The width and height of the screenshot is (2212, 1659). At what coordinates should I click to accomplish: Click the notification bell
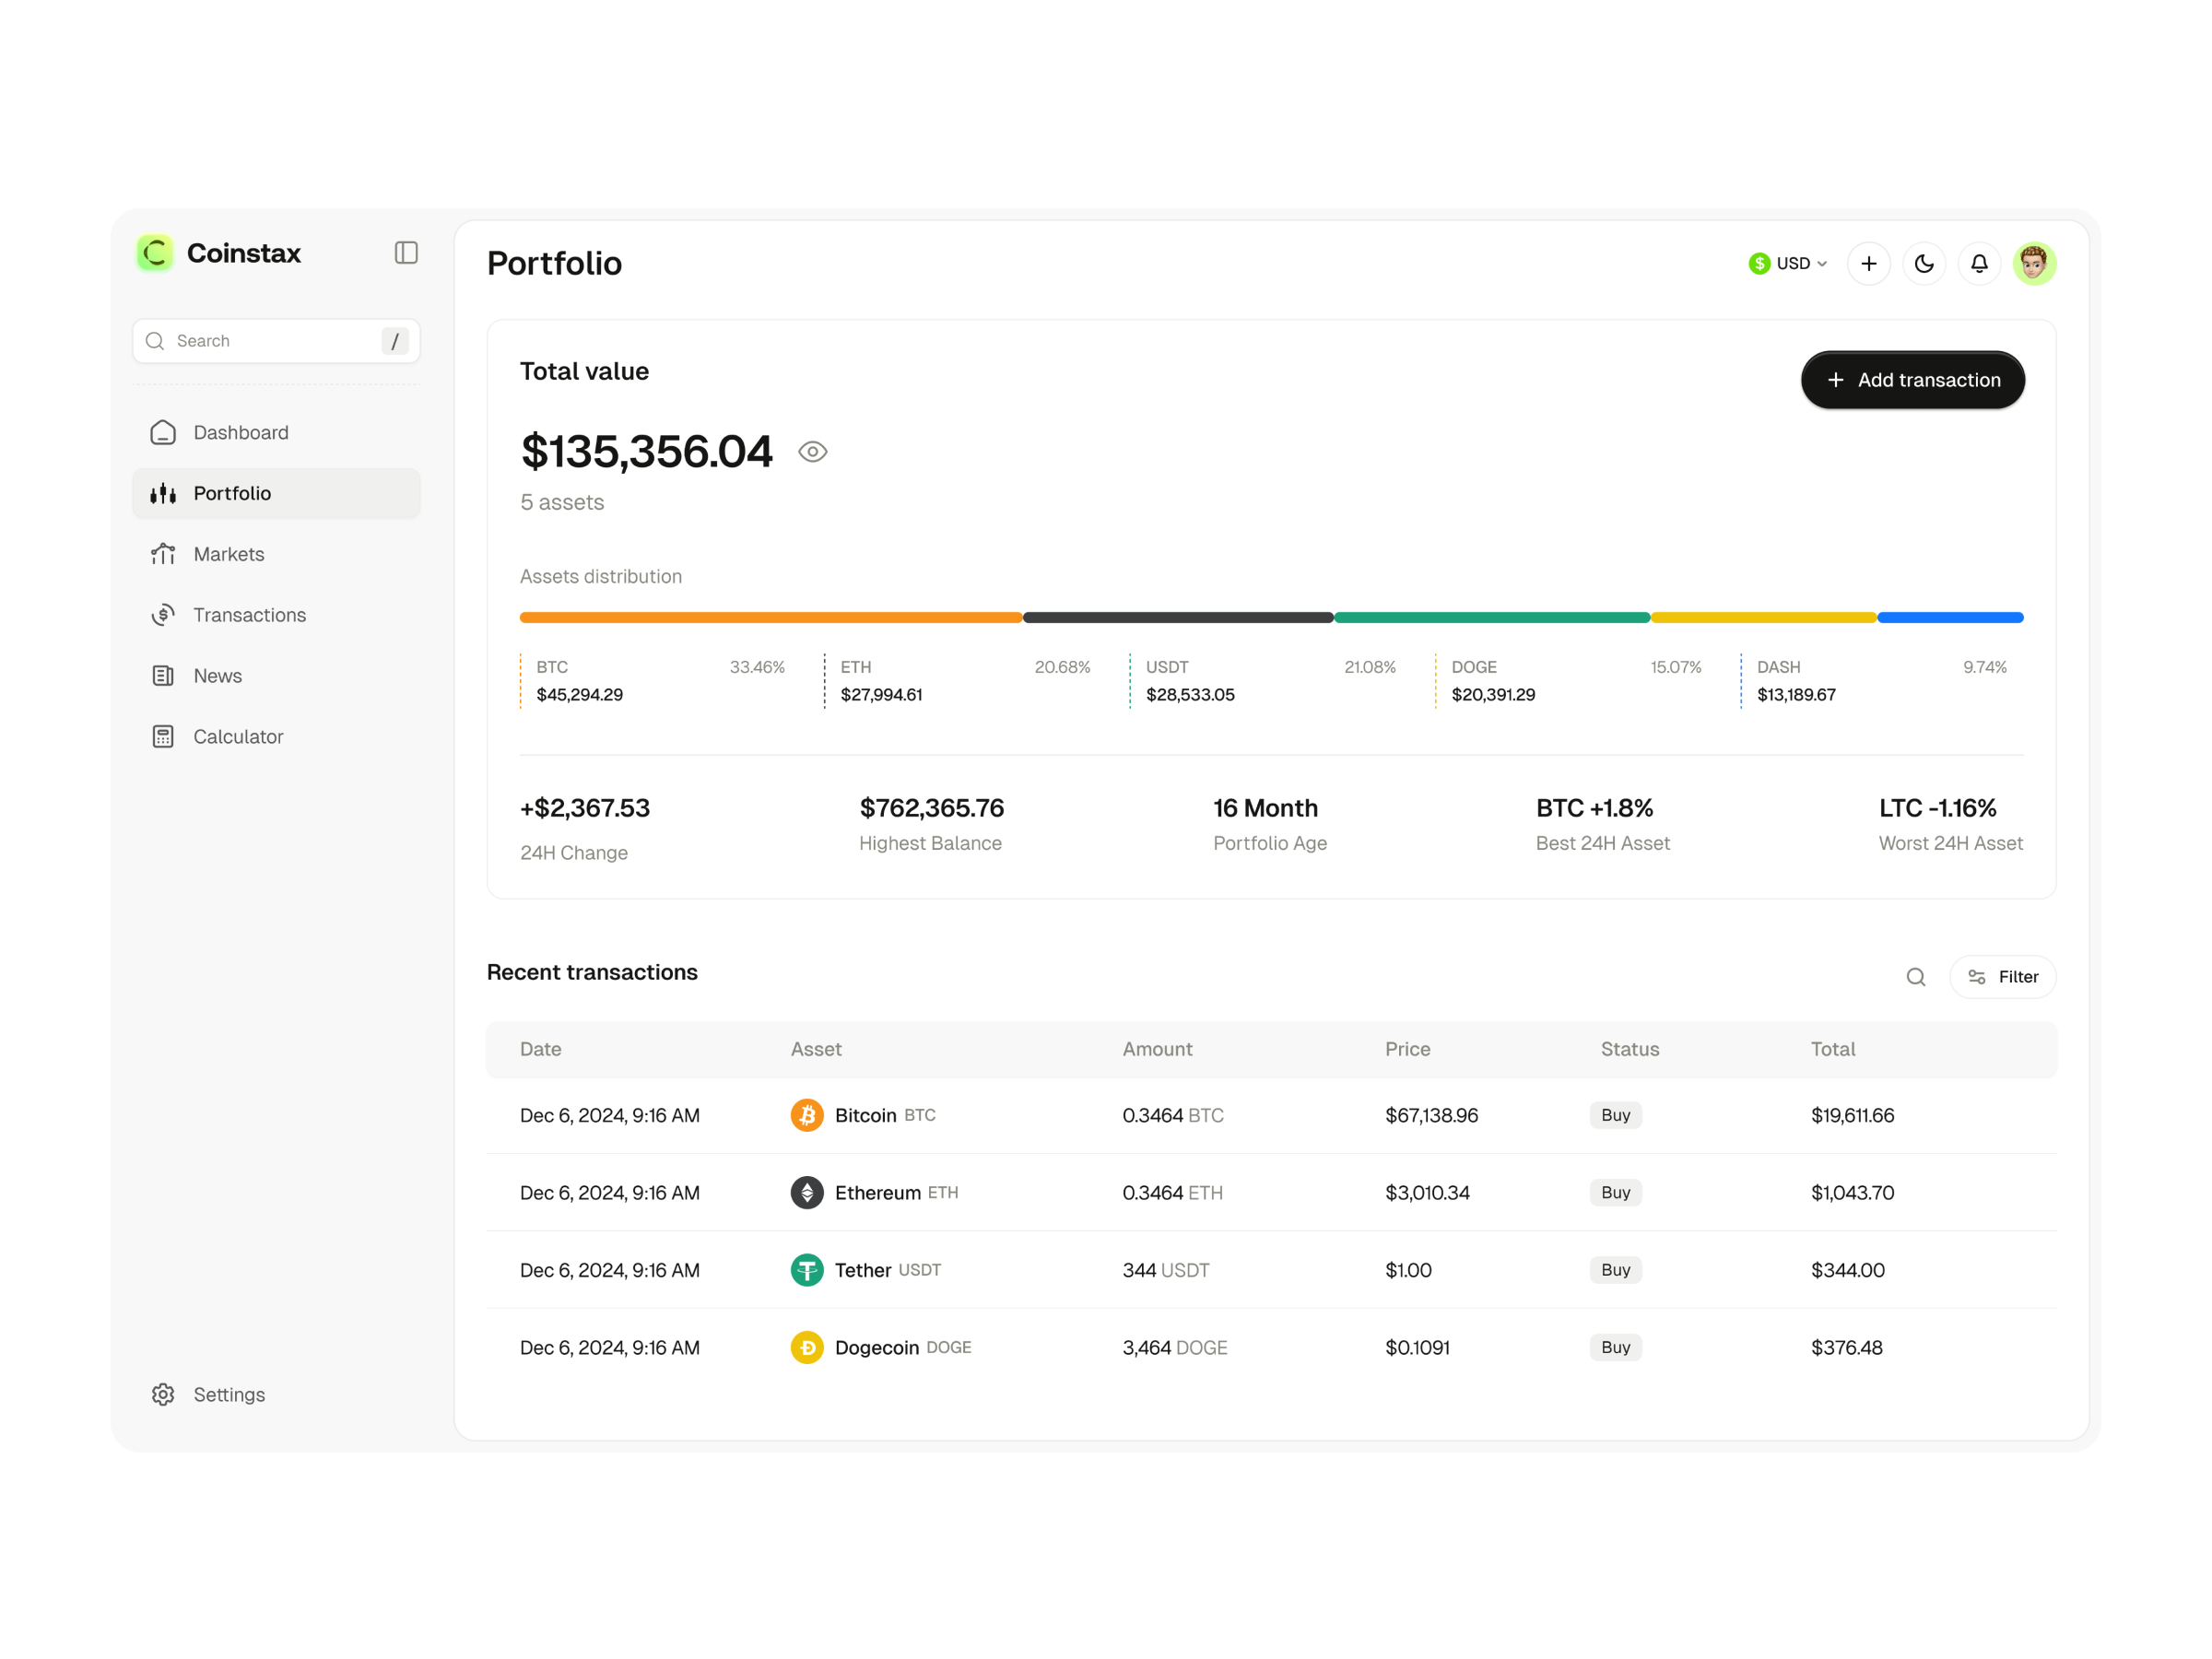click(1979, 263)
